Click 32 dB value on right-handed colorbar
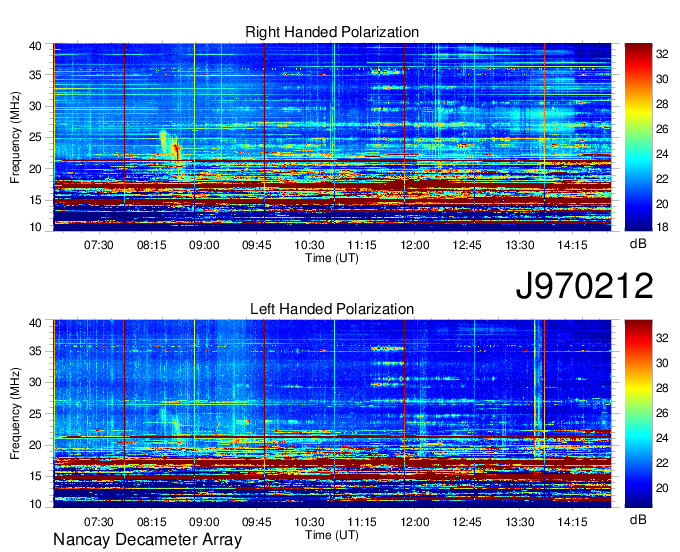Screen dimensions: 680x552 662,54
